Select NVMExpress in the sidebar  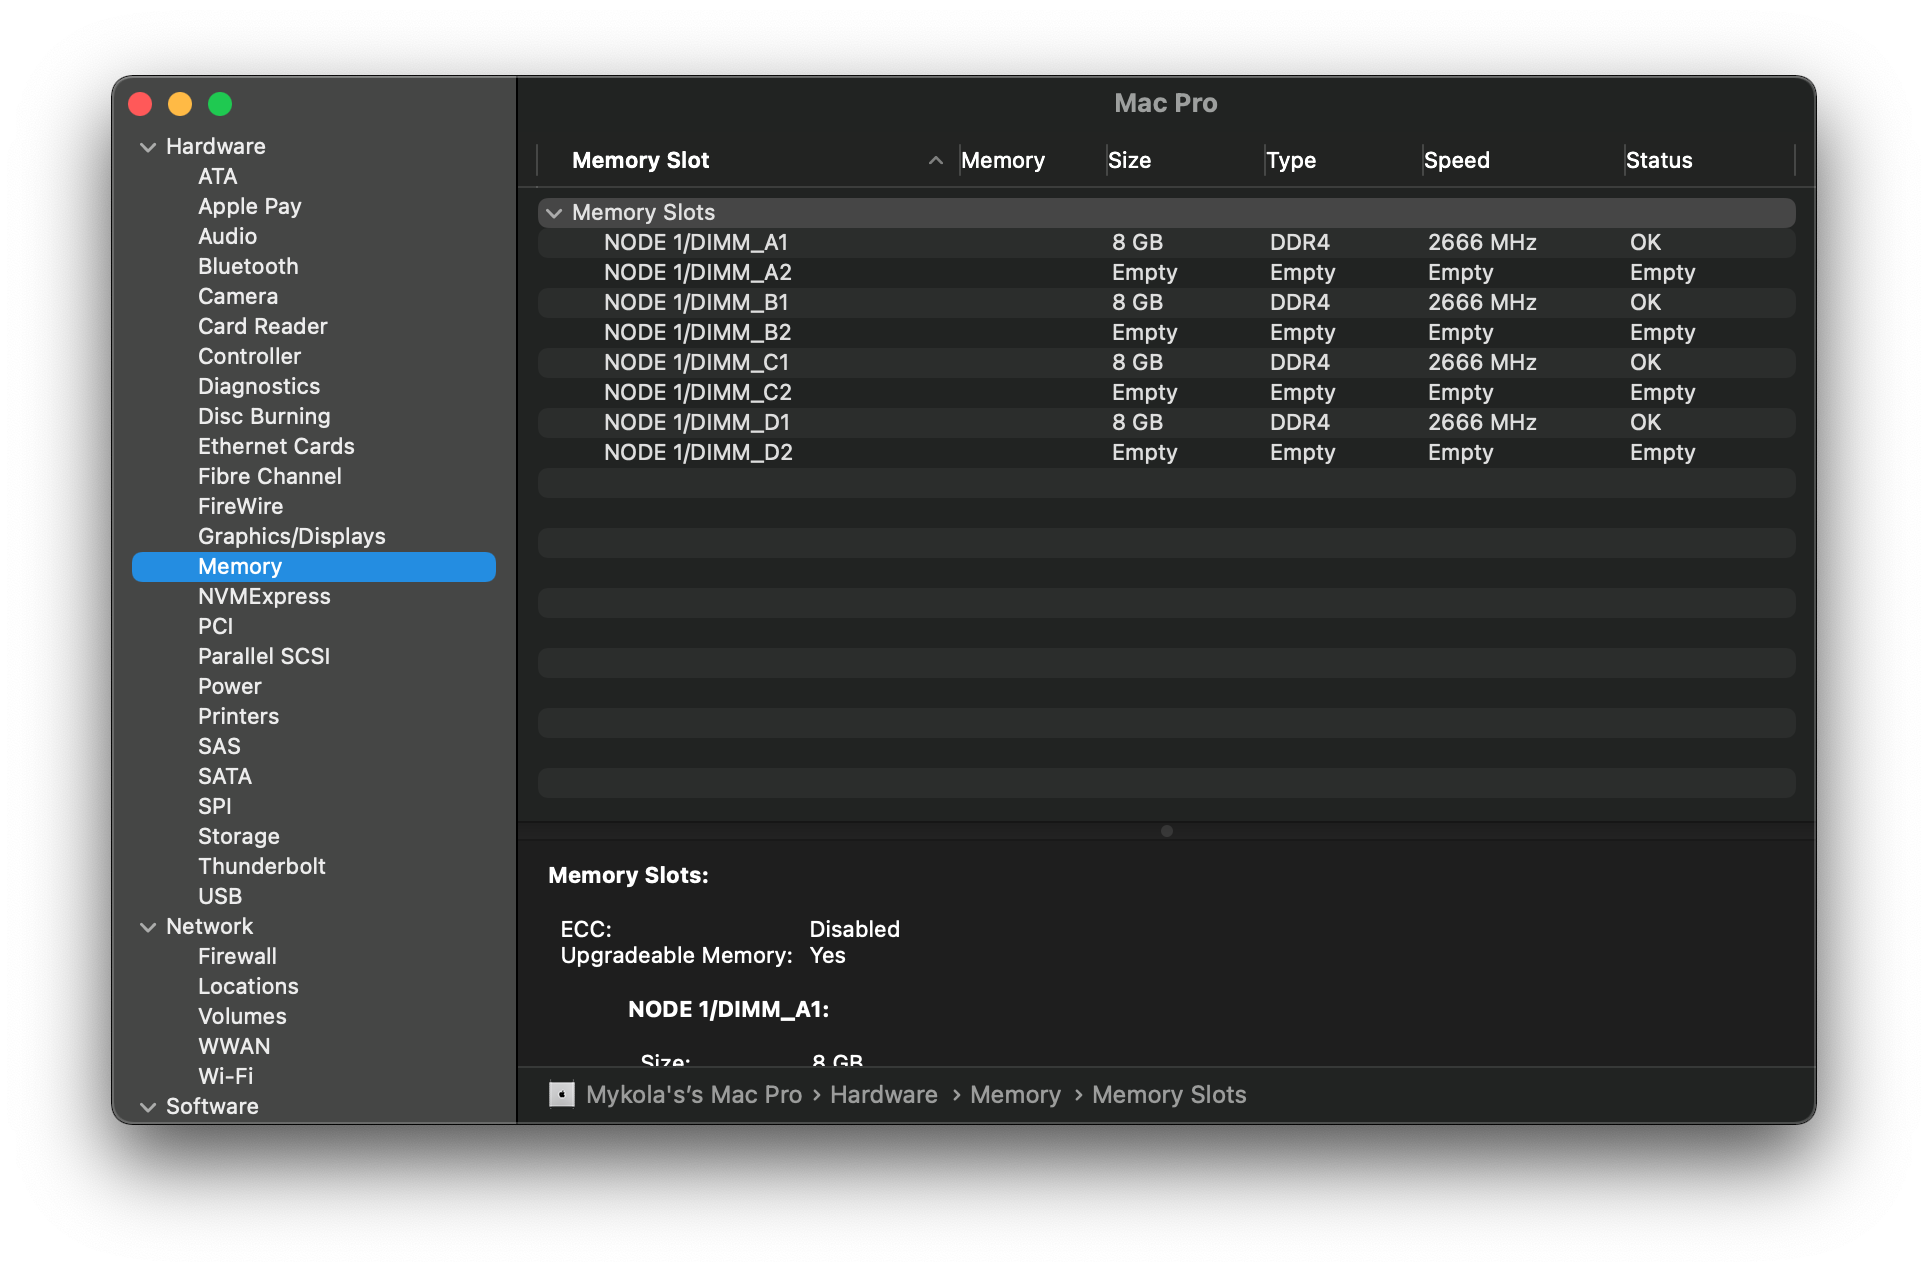(264, 596)
